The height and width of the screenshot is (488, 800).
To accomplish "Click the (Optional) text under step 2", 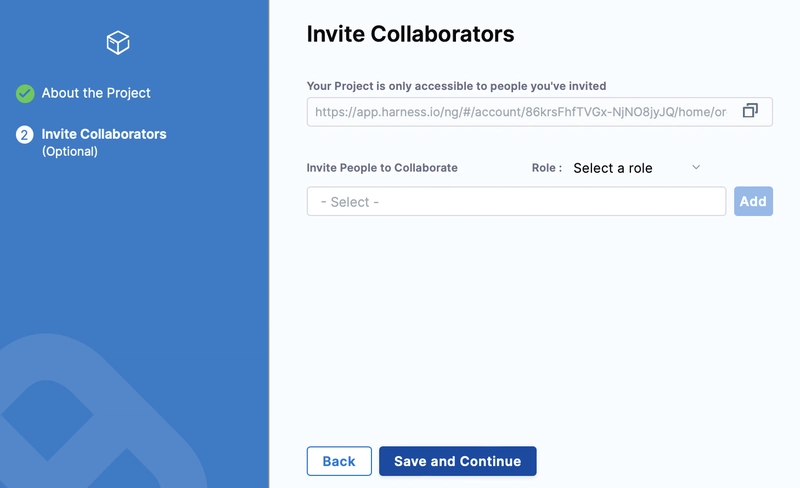I will [70, 152].
